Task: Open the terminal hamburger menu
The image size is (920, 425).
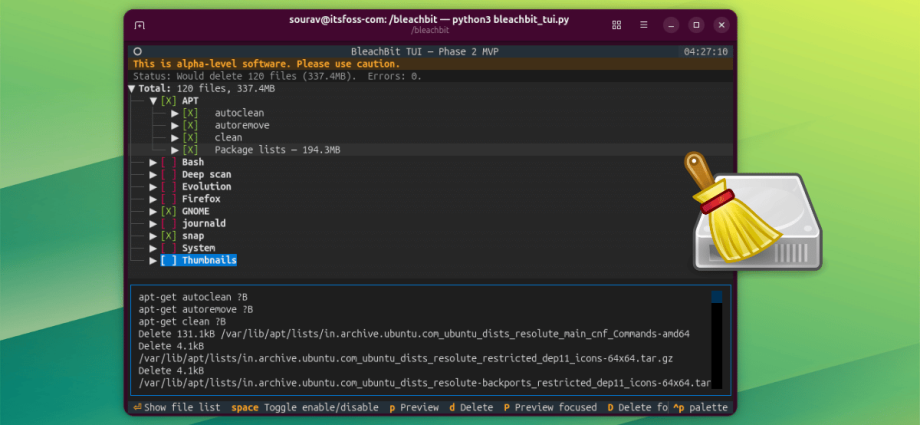Action: (x=644, y=25)
